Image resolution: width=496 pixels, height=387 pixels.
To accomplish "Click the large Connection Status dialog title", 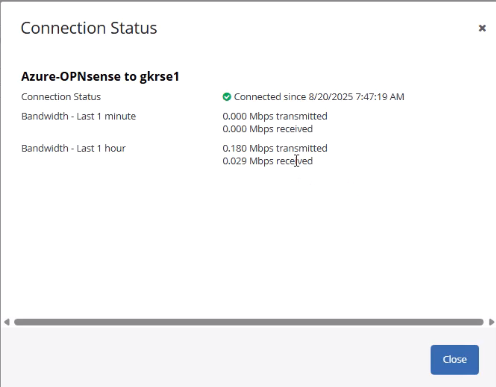I will point(89,28).
